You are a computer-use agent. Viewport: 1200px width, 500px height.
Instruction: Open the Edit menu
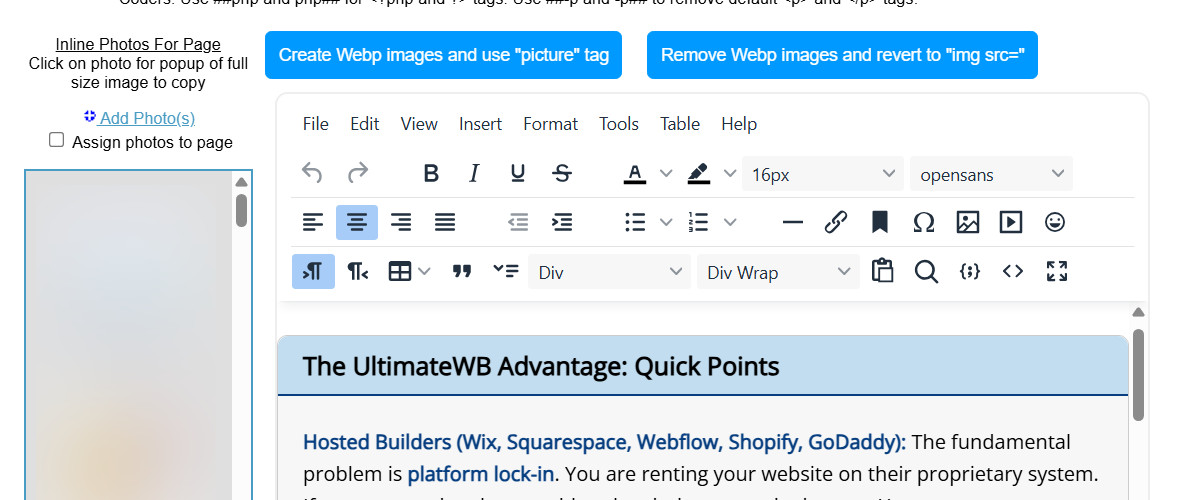pos(365,124)
